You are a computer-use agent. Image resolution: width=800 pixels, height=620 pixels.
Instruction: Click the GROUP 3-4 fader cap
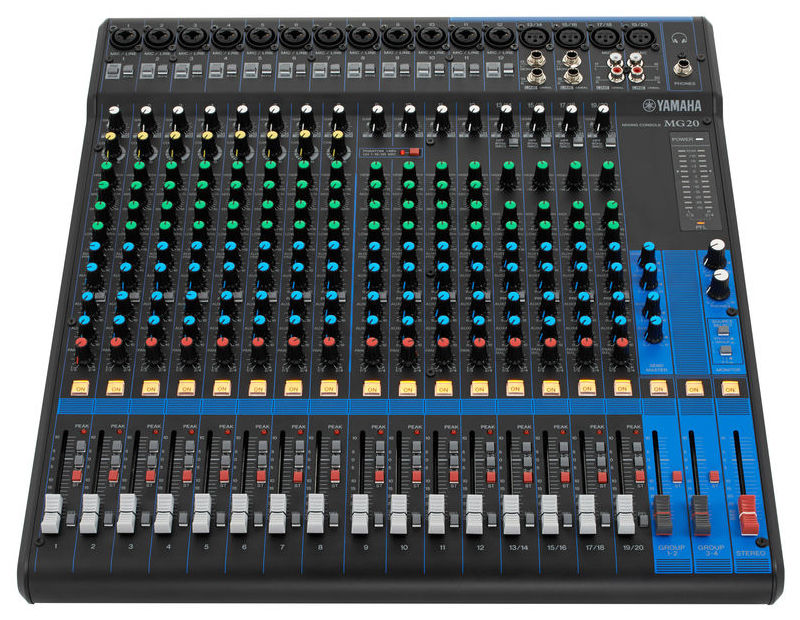click(x=701, y=513)
